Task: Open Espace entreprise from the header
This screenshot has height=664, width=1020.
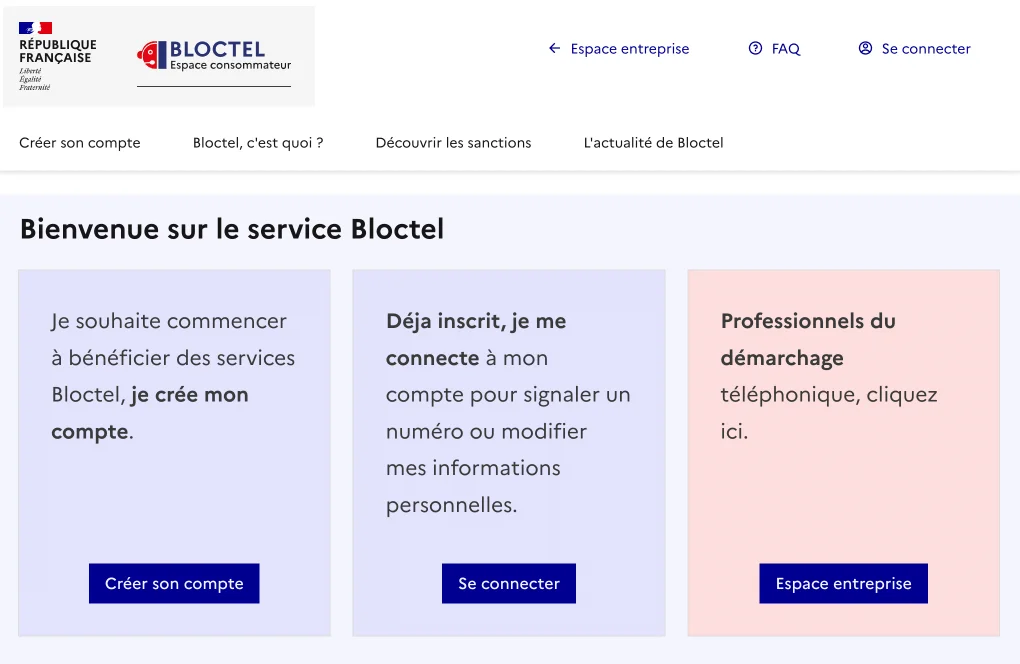Action: tap(628, 48)
